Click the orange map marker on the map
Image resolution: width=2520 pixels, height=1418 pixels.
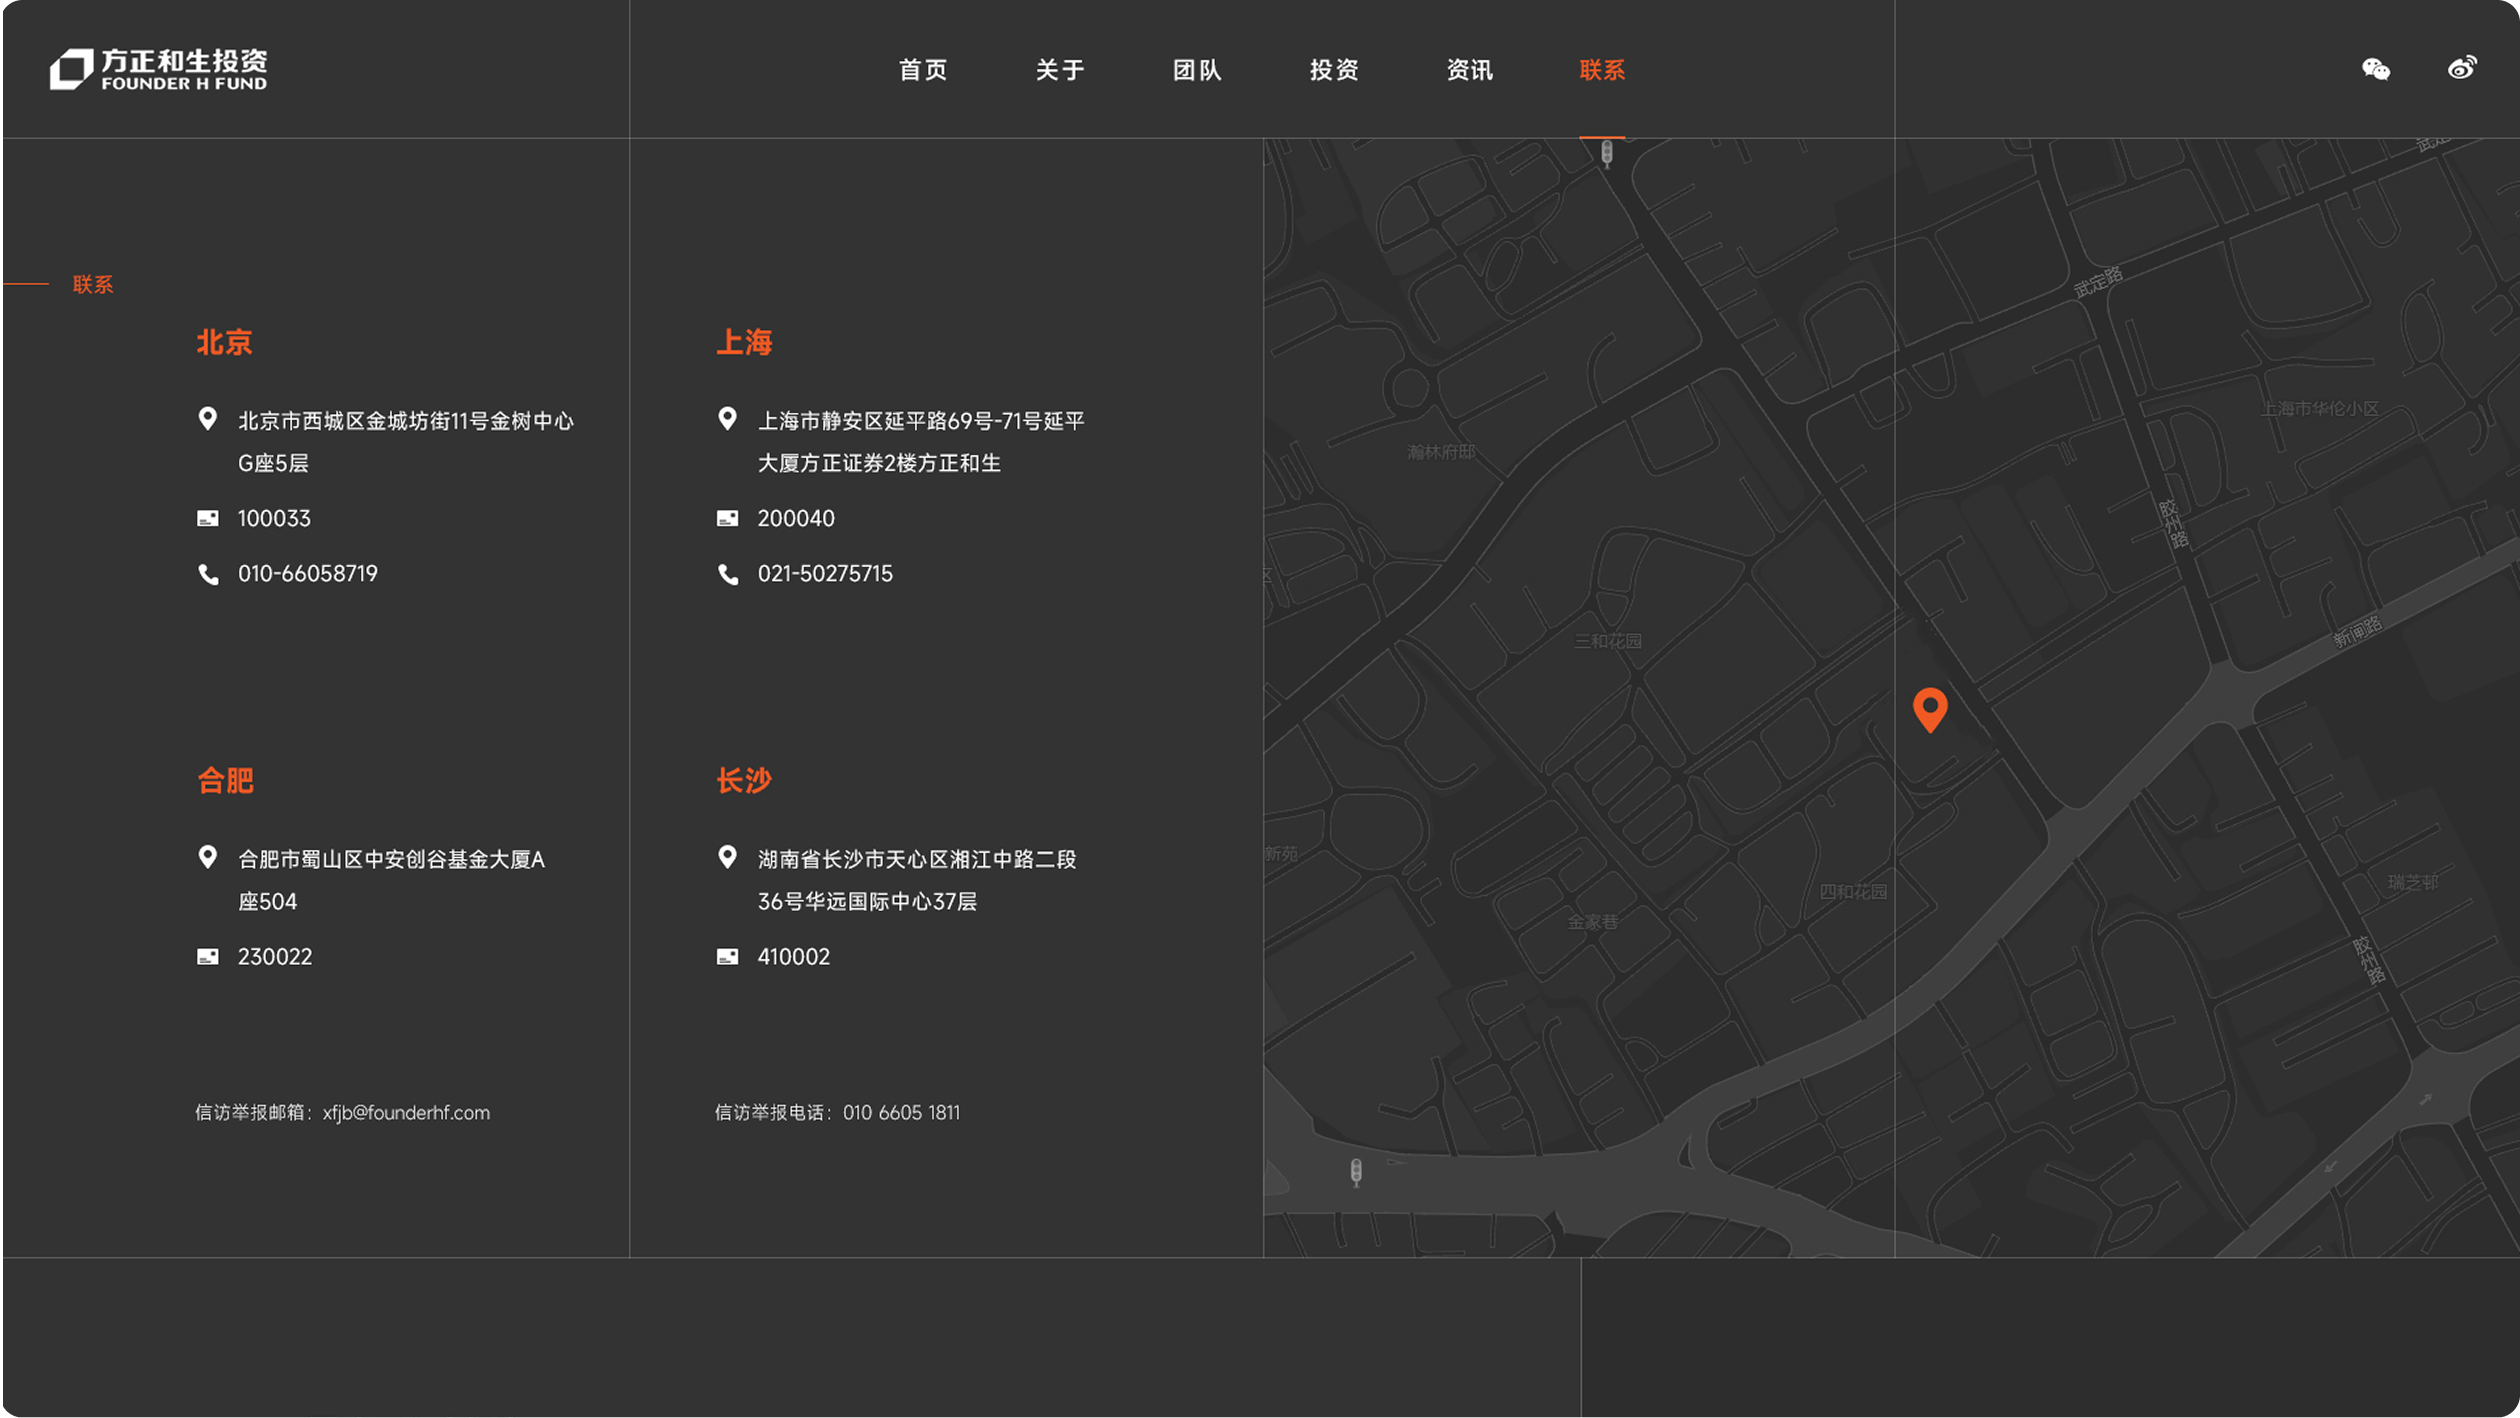tap(1930, 711)
